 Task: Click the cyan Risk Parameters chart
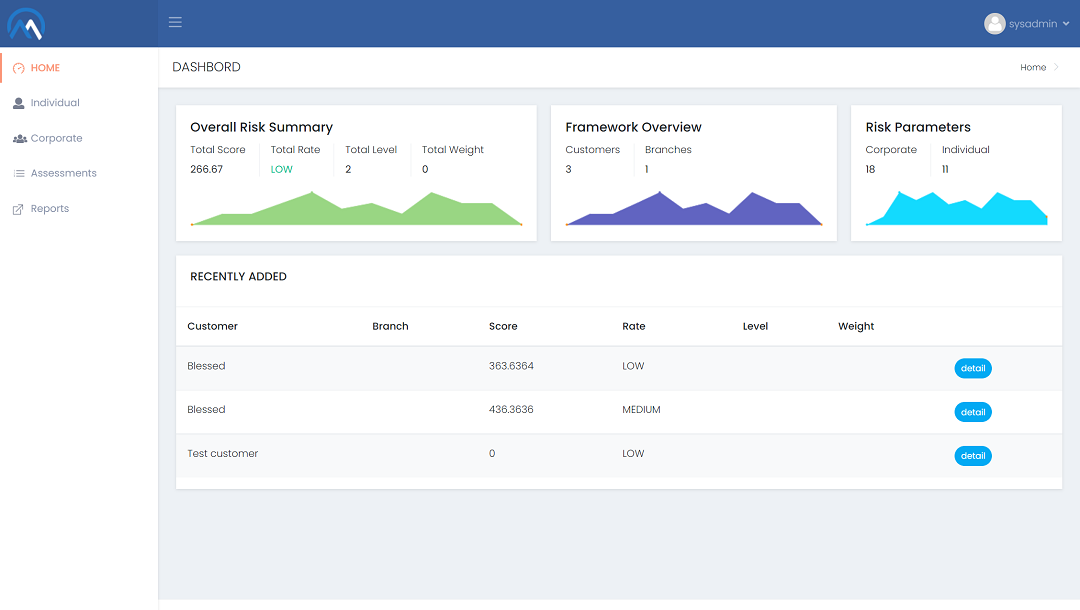click(x=956, y=208)
